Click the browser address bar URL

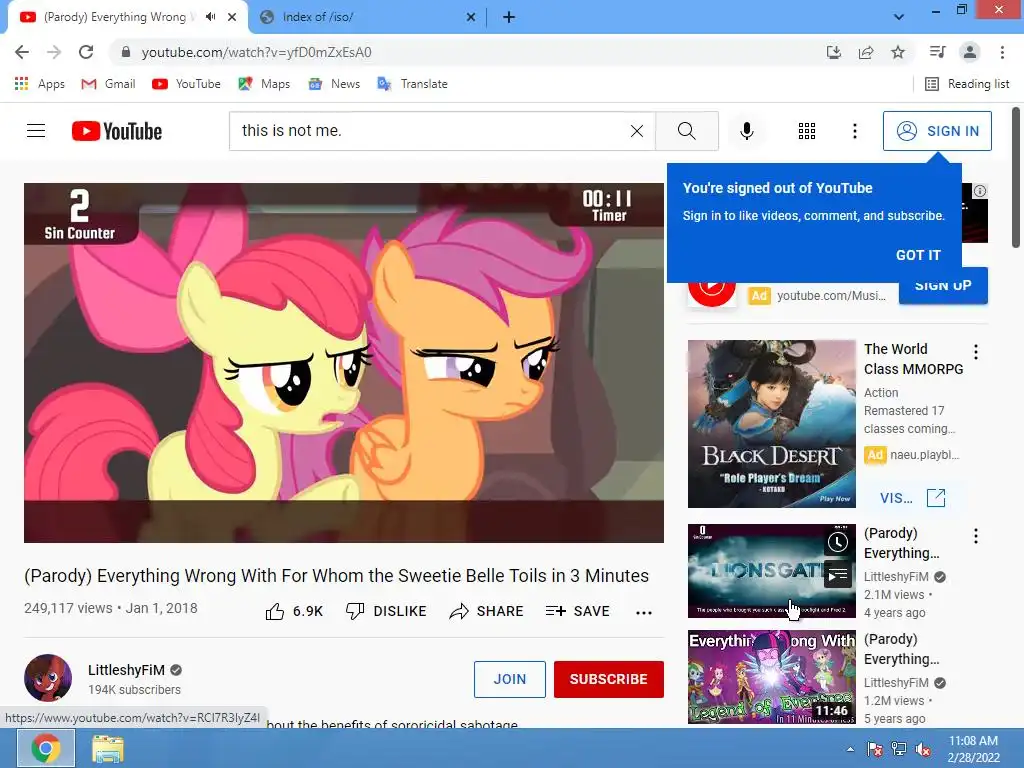[x=257, y=52]
